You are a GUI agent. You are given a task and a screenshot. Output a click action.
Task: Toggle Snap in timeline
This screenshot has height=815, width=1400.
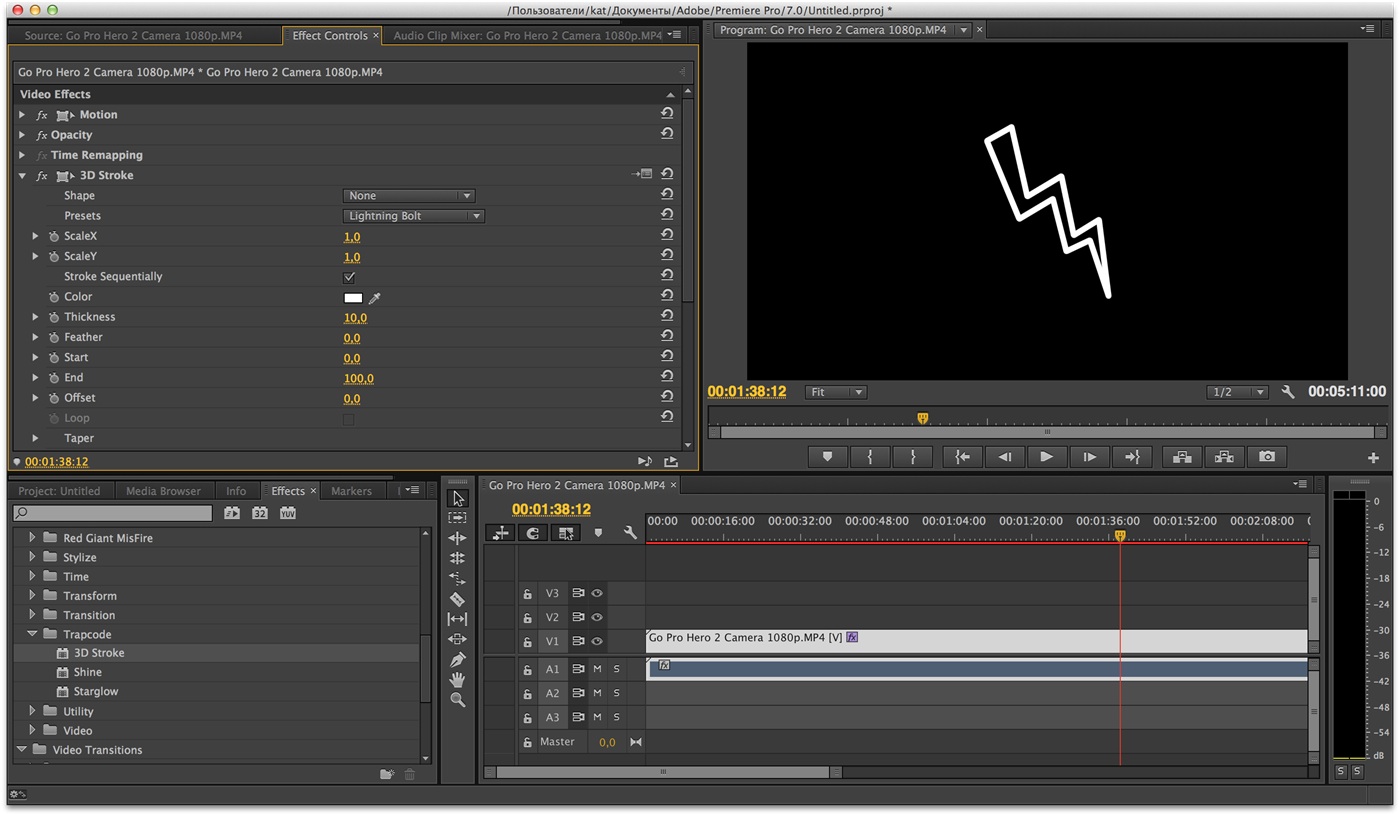[x=533, y=533]
